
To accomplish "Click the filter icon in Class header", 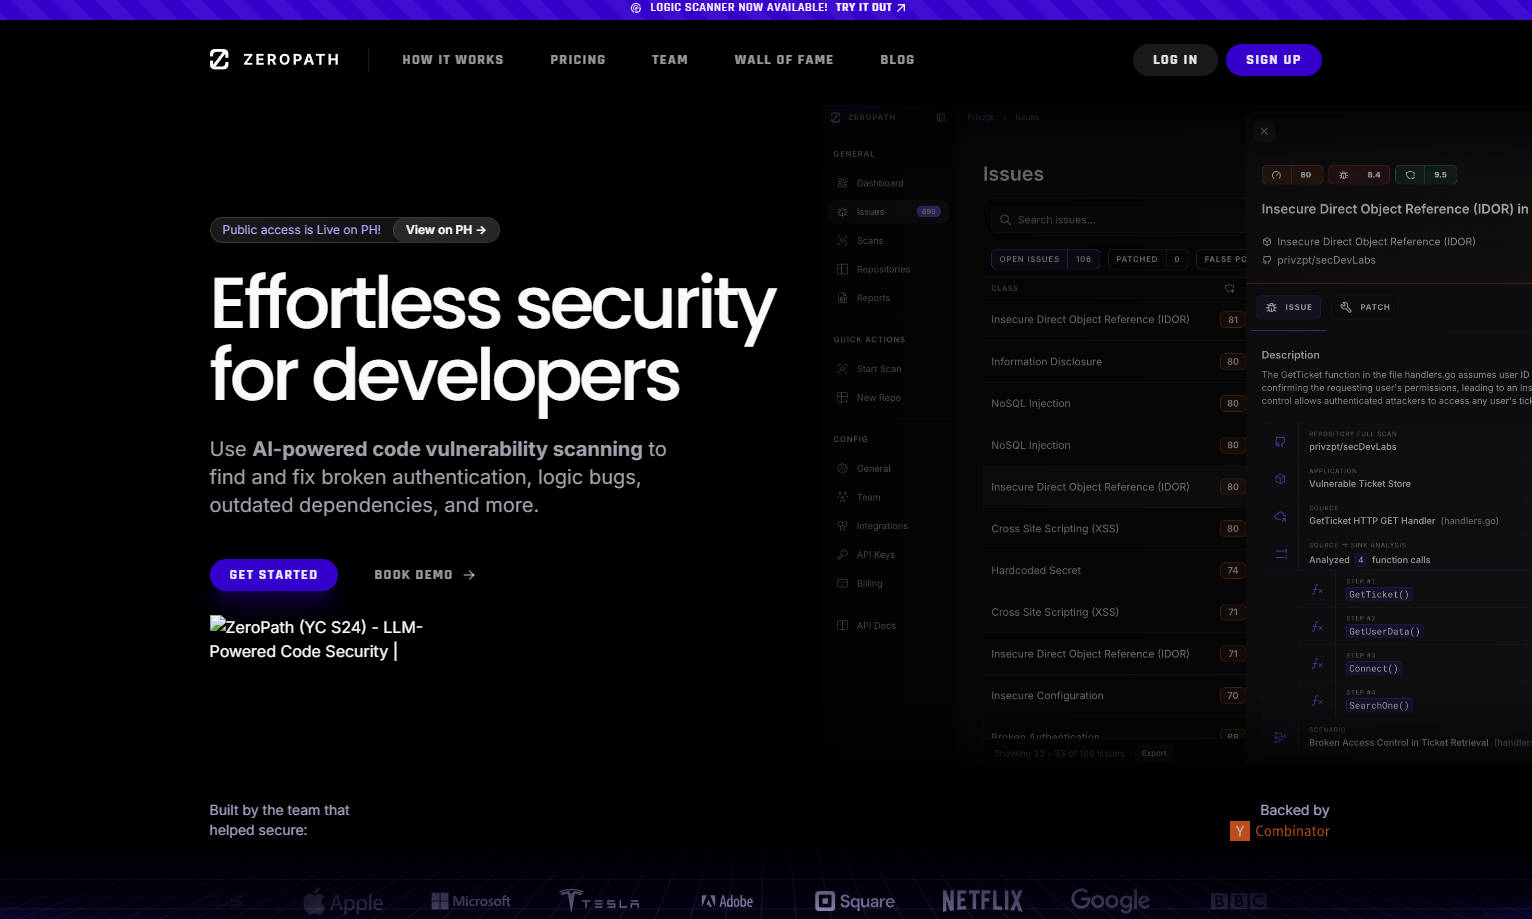I will point(1229,288).
